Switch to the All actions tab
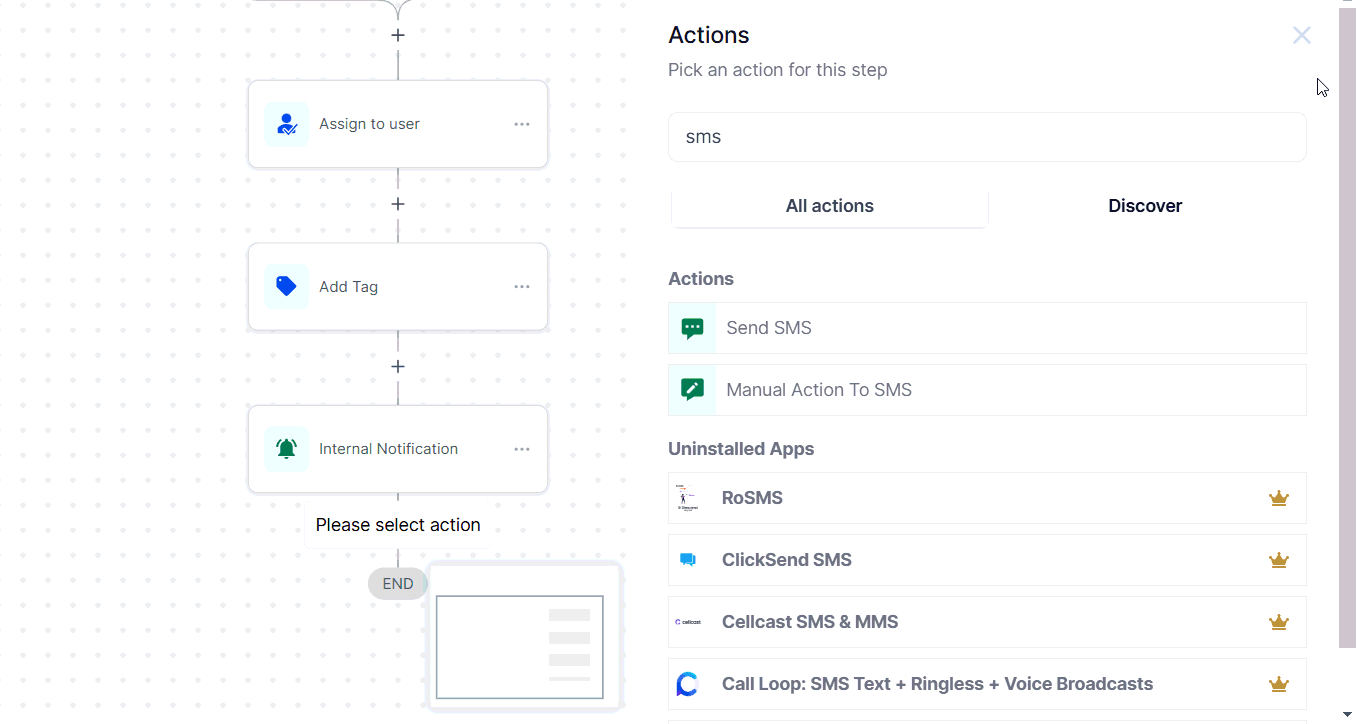 pyautogui.click(x=829, y=206)
